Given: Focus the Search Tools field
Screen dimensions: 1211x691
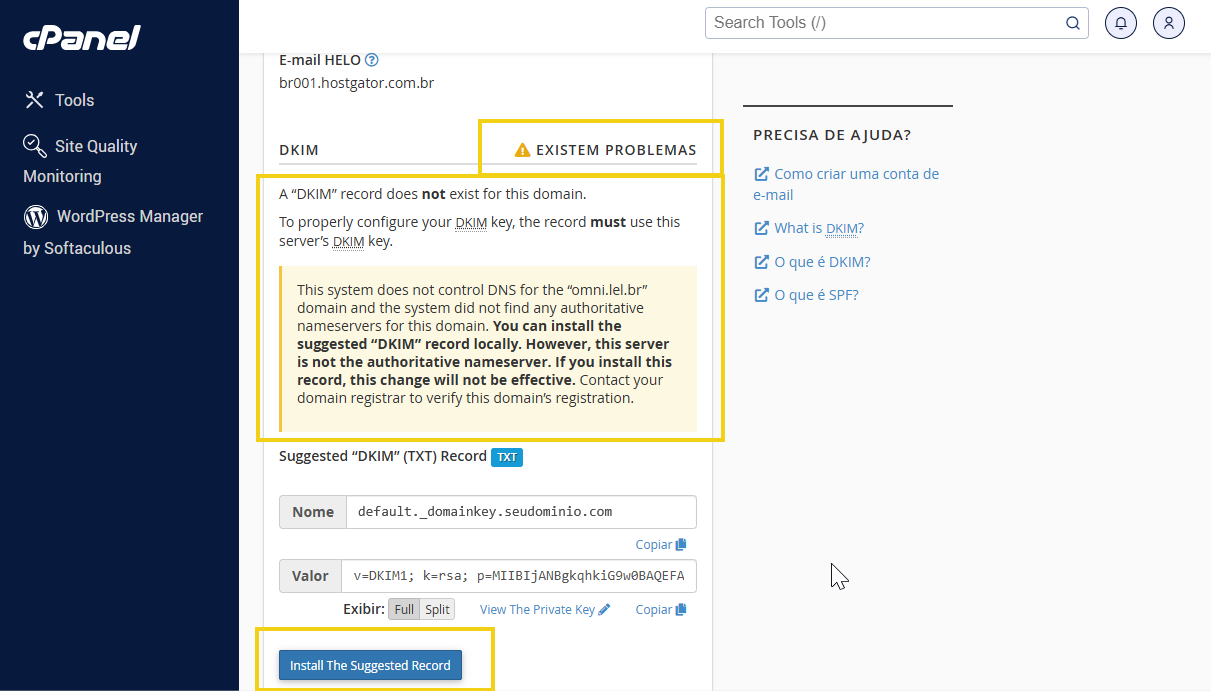Looking at the screenshot, I should 896,23.
